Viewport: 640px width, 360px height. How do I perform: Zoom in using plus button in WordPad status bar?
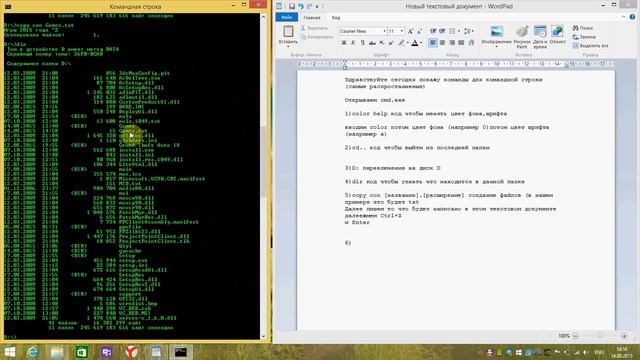[624, 336]
